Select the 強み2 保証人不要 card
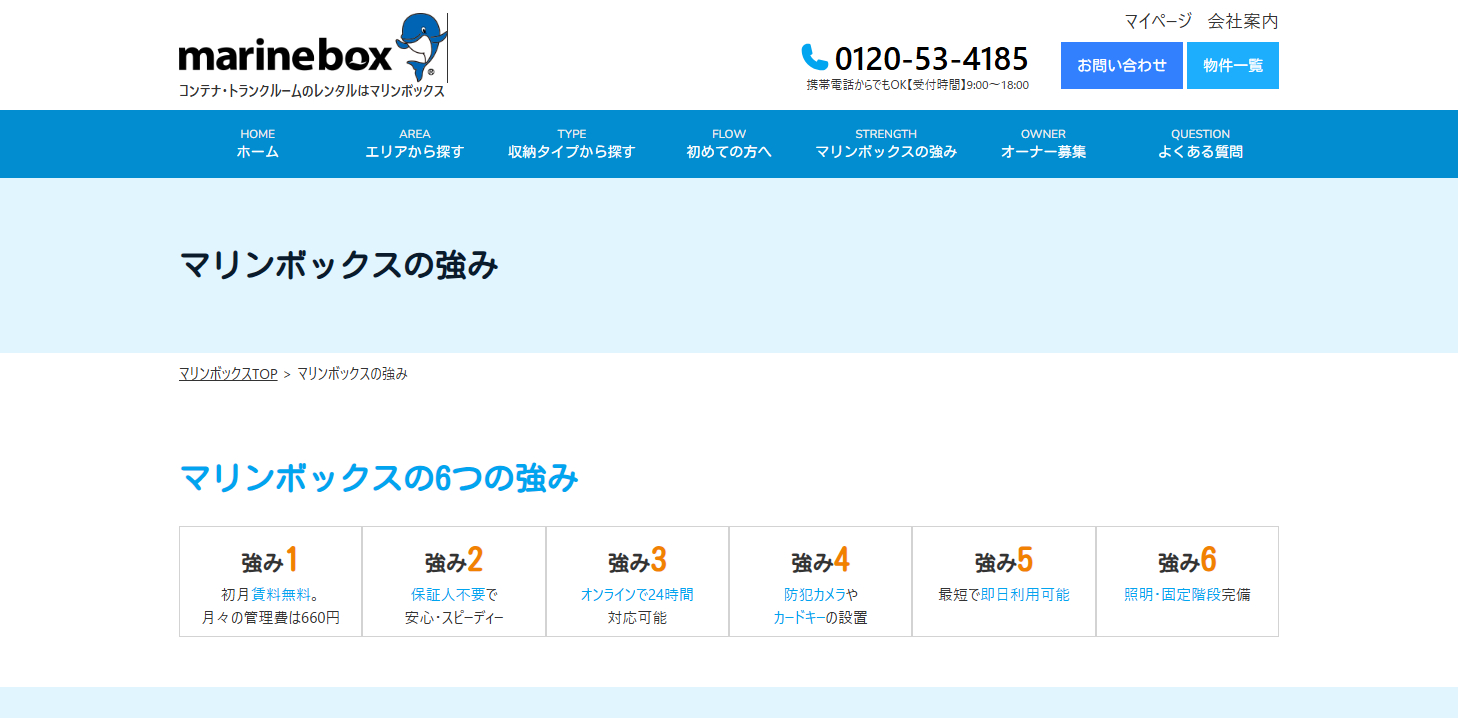This screenshot has height=718, width=1458. pos(454,581)
